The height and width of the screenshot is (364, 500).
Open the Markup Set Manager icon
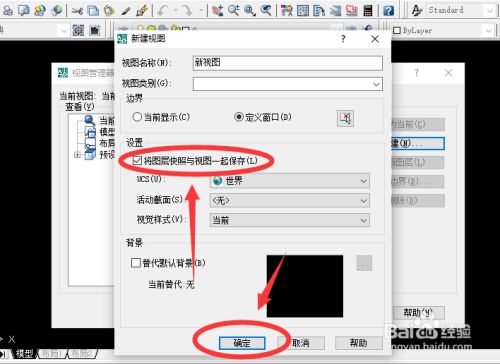click(x=351, y=11)
